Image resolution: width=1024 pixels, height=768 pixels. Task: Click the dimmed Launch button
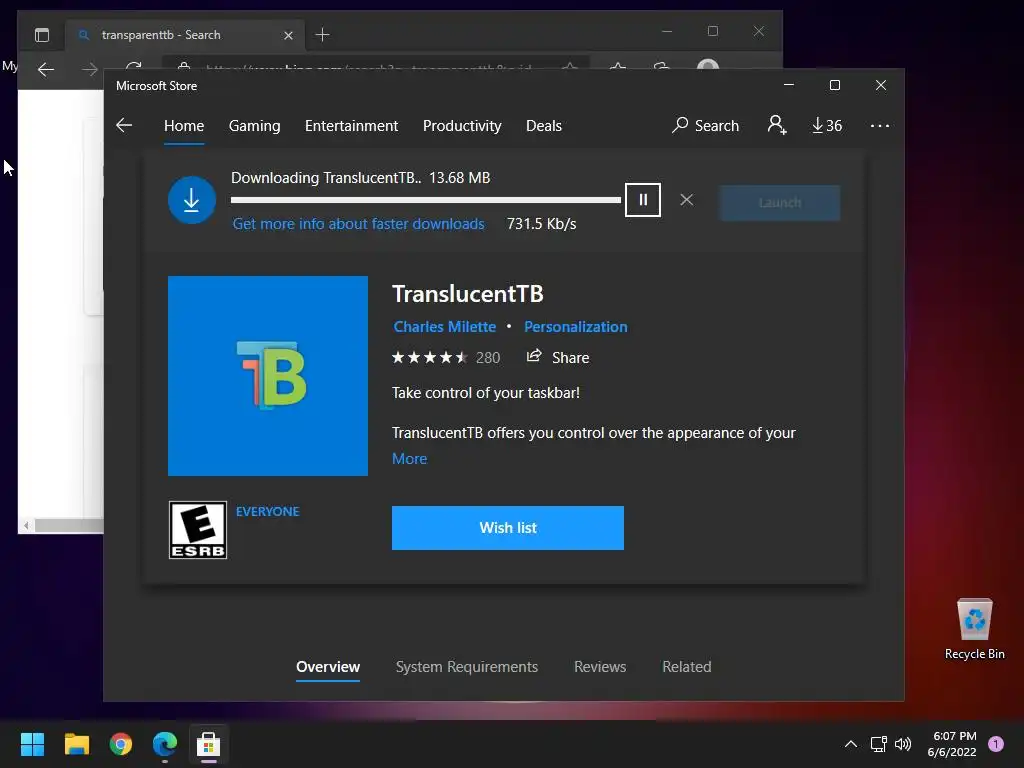click(780, 202)
